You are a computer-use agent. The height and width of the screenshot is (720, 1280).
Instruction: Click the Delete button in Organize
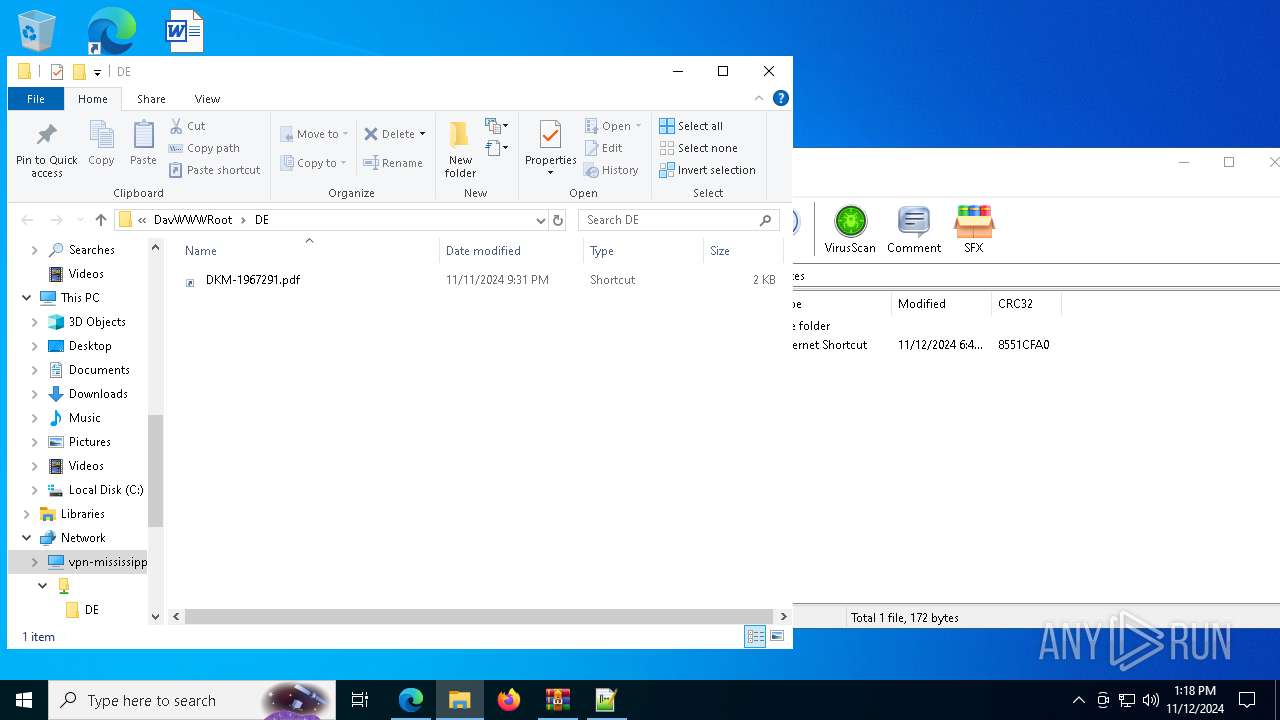(389, 134)
